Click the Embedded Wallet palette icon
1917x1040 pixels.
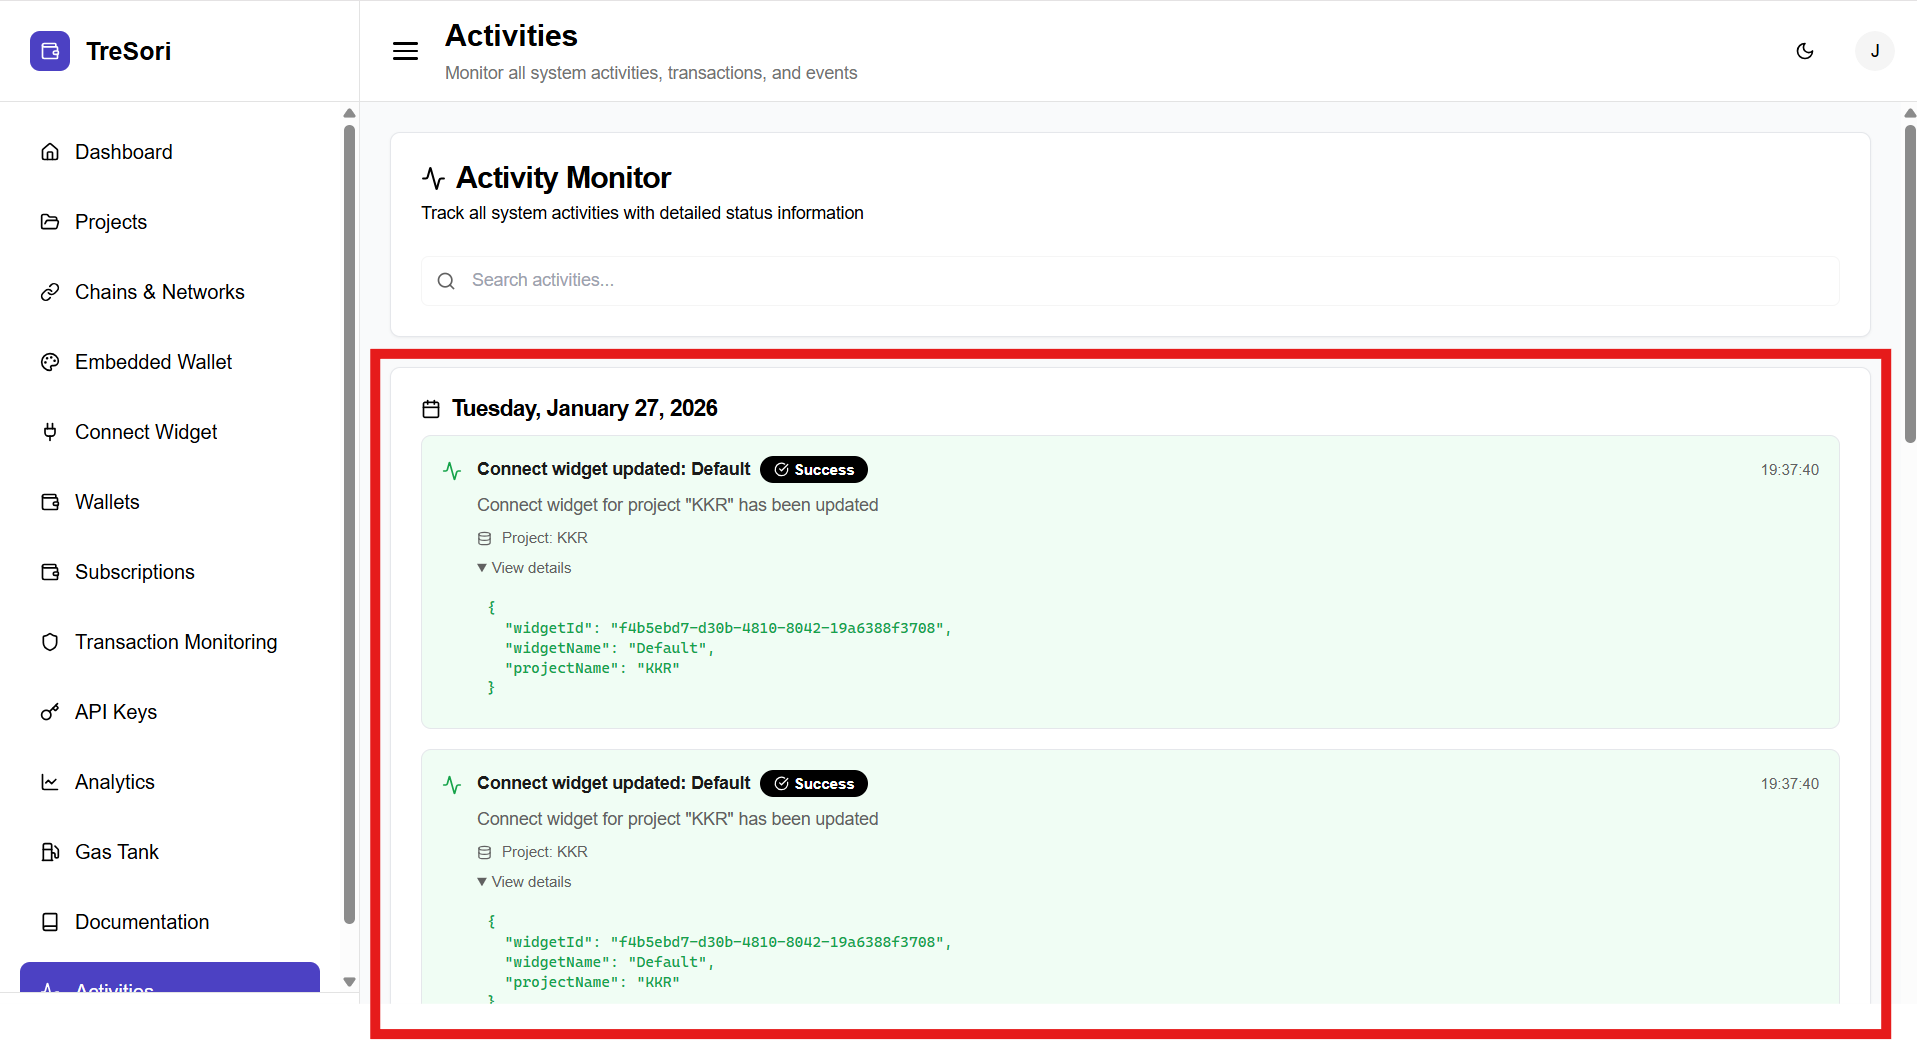50,362
